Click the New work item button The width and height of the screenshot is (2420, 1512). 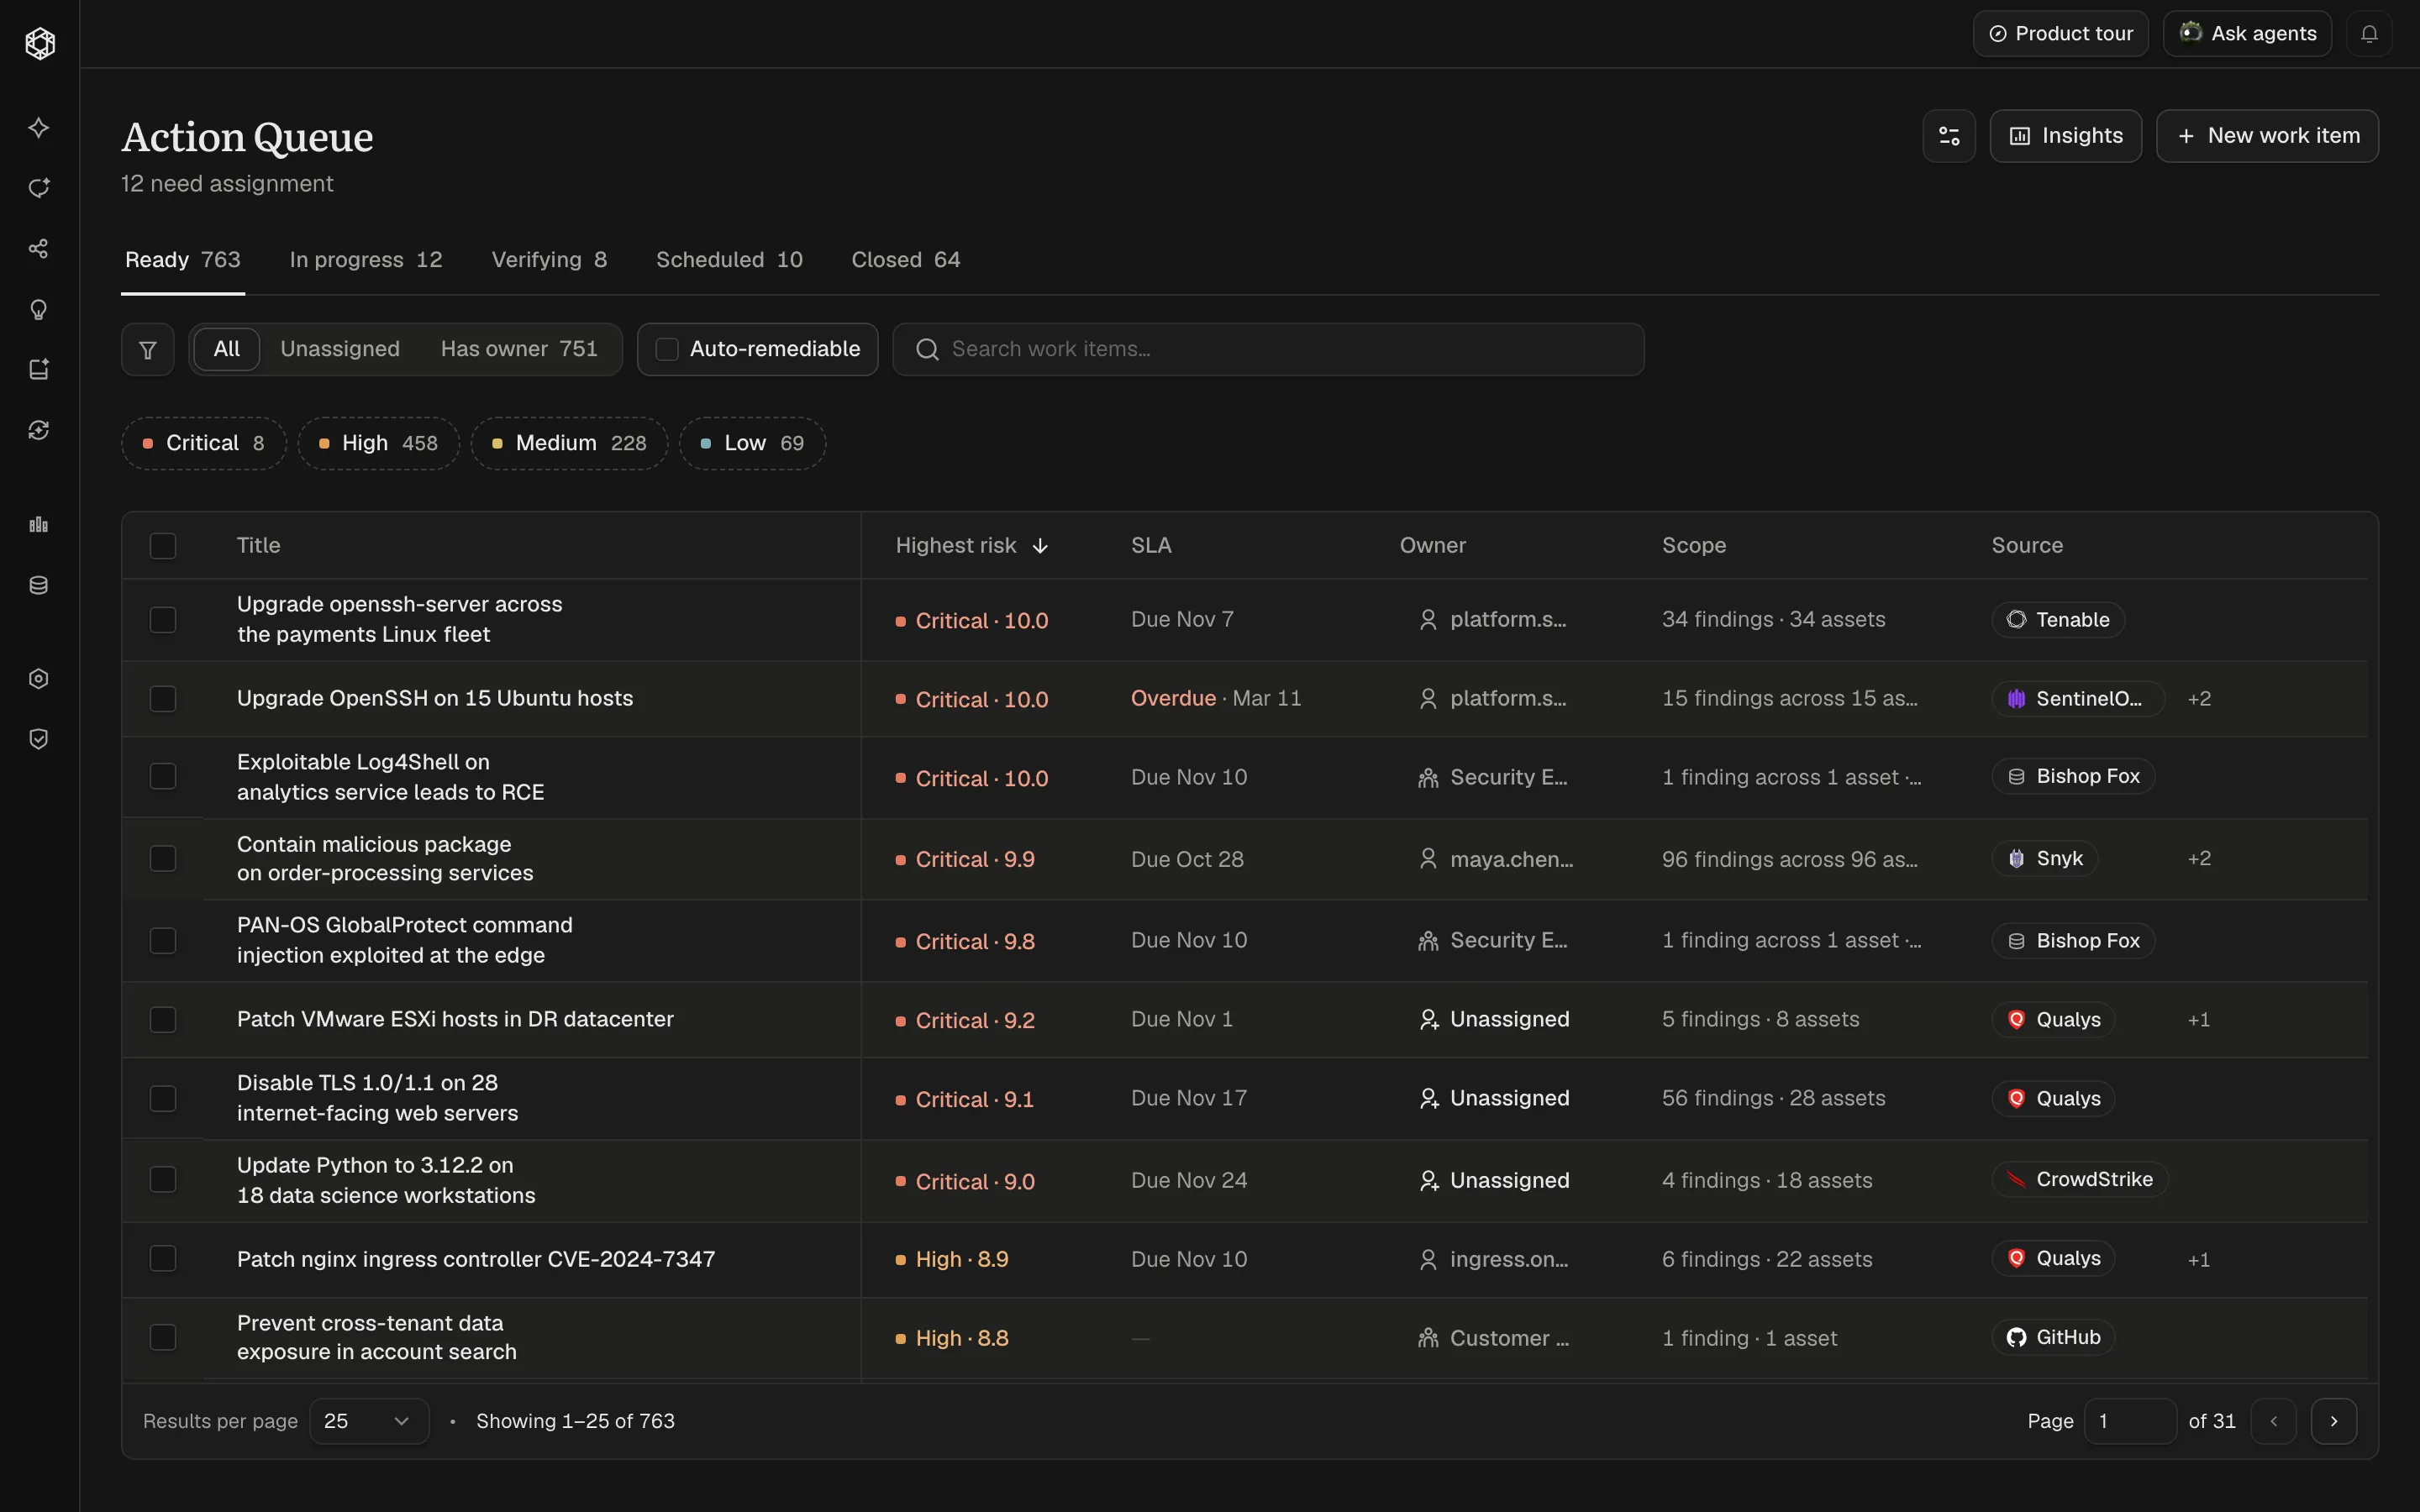2267,136
